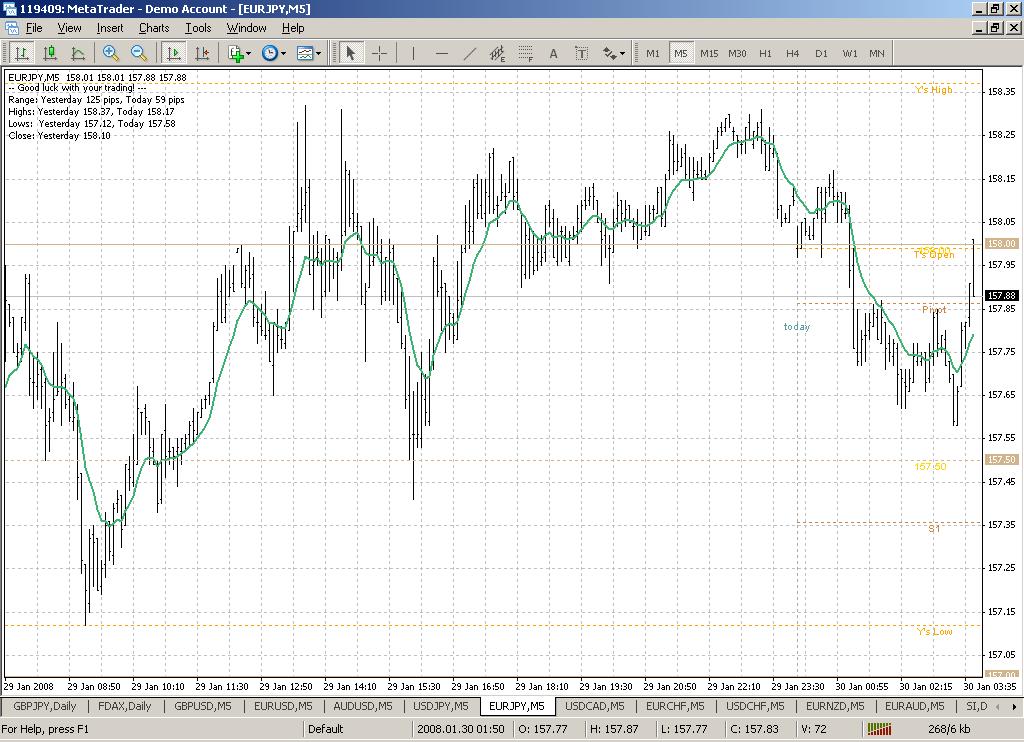Click the zoom in magnifier

tap(111, 53)
